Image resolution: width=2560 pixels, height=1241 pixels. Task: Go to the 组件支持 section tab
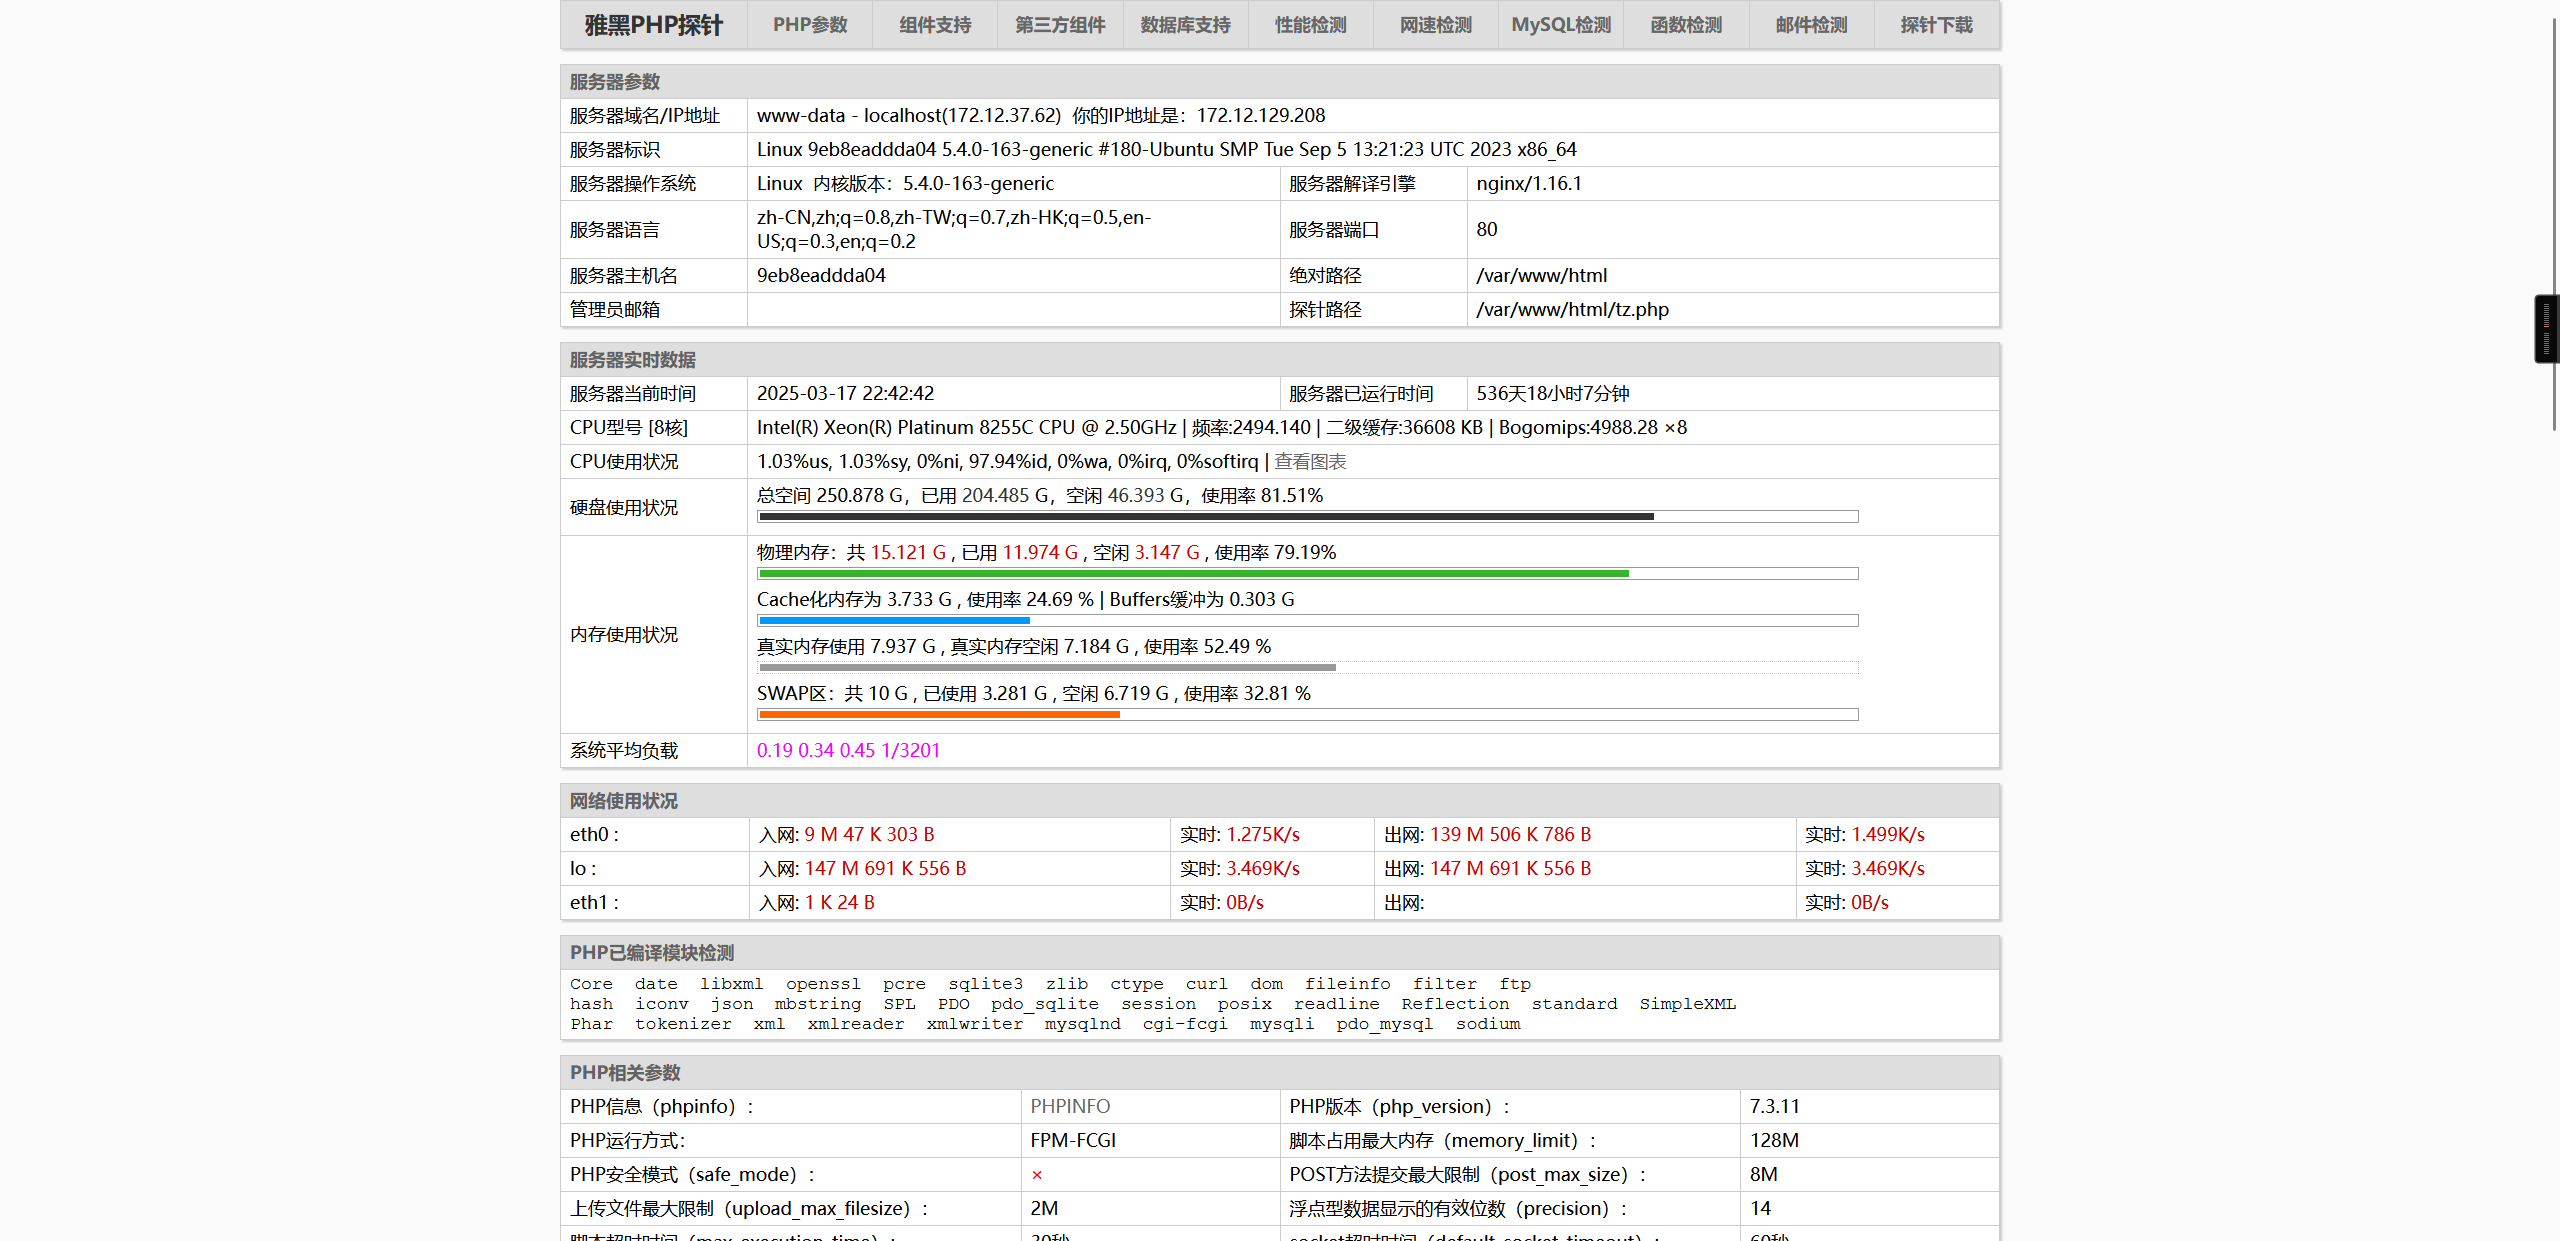click(x=934, y=25)
